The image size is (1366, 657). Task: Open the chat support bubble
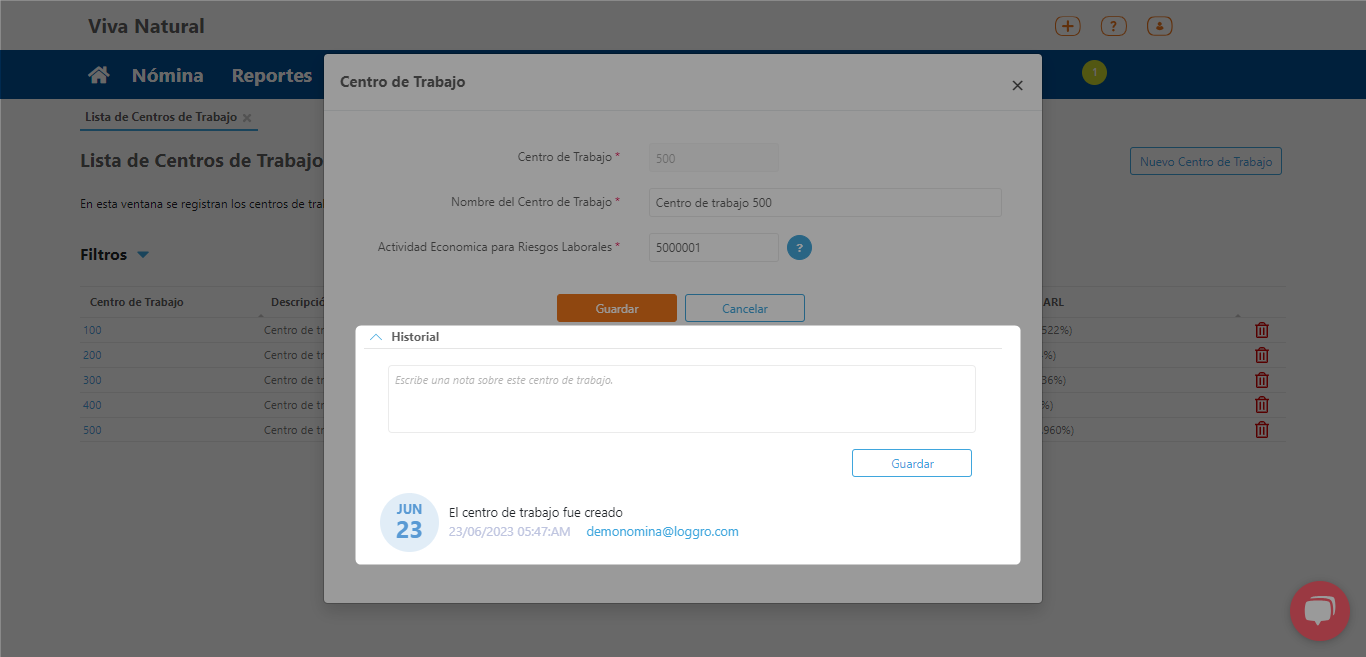pyautogui.click(x=1319, y=610)
